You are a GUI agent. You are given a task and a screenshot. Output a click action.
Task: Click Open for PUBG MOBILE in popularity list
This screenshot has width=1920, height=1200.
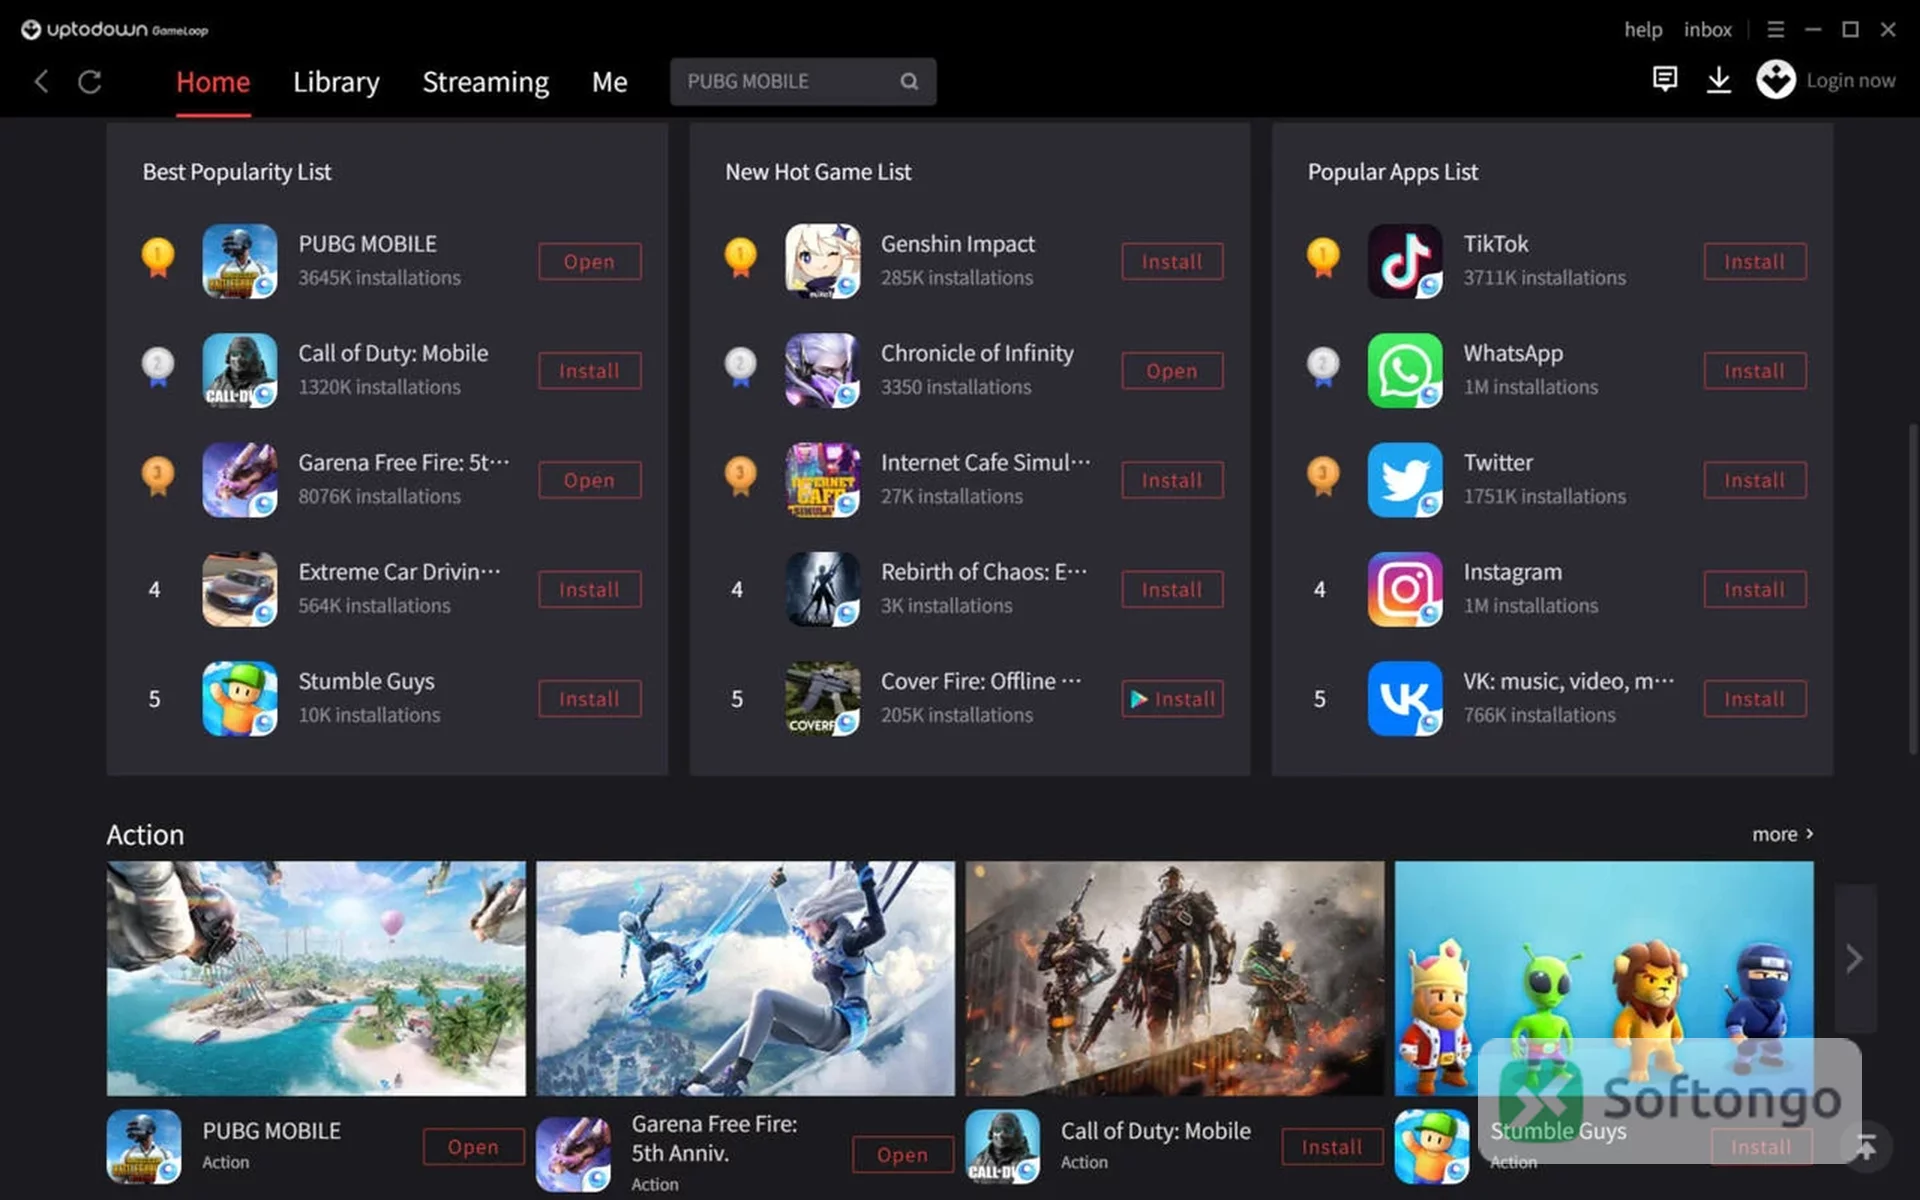click(x=589, y=261)
